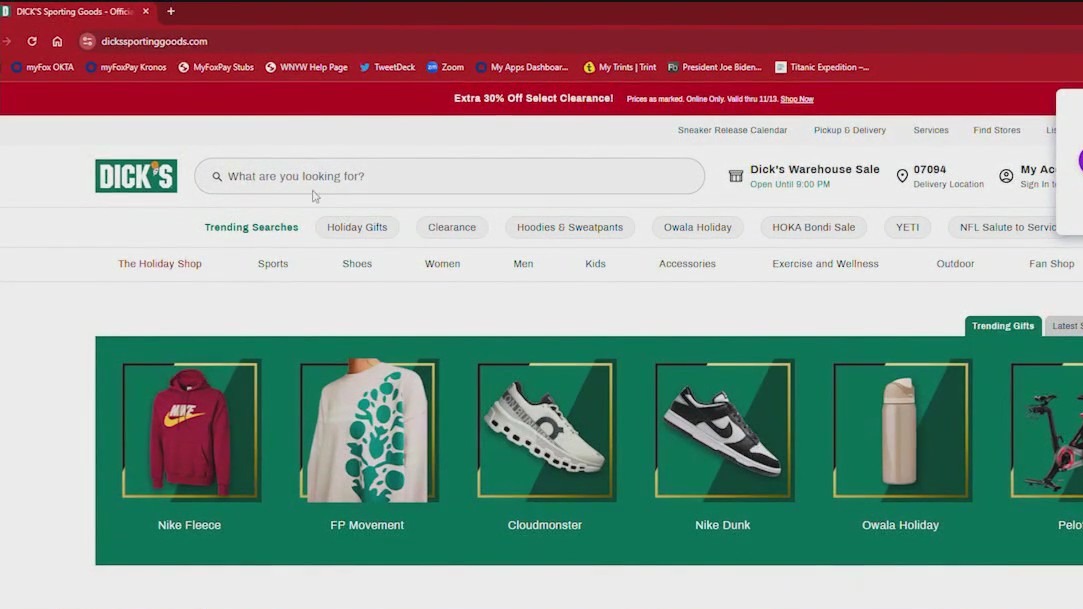Select the HOKA Bondi Sale trending search
Screen dimensions: 1083x609
click(x=814, y=227)
